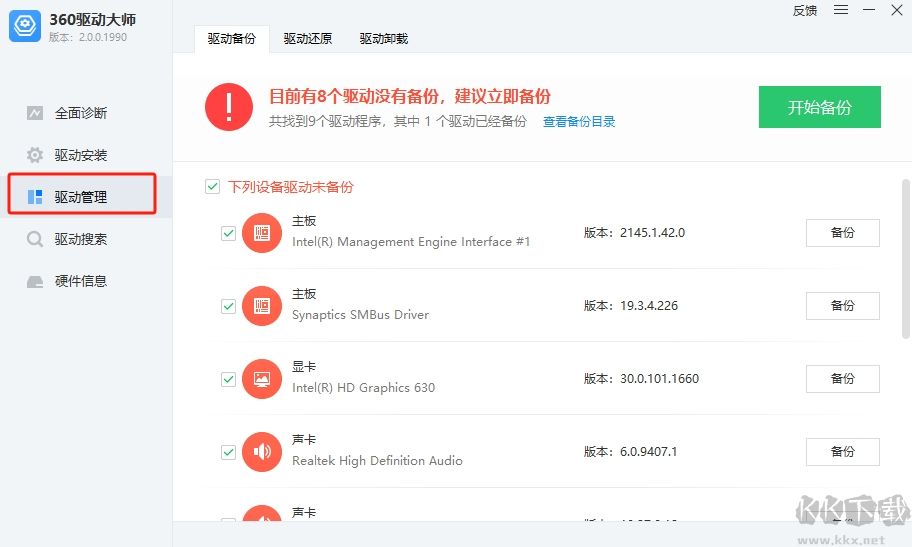Click the 硬件信息 sidebar icon

pos(35,282)
